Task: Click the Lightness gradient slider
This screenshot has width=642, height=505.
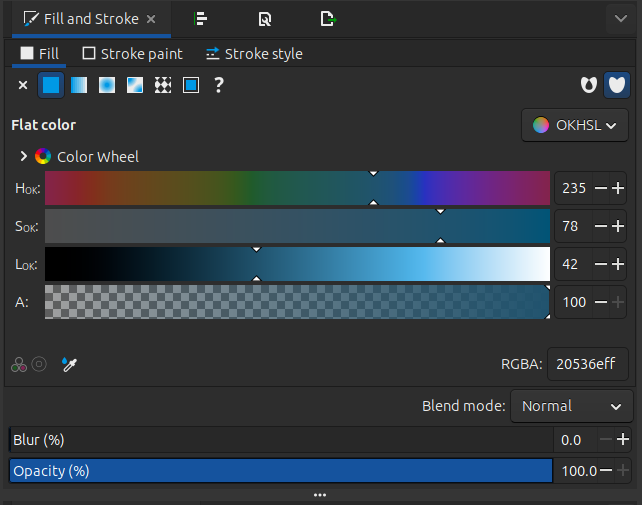Action: (297, 264)
